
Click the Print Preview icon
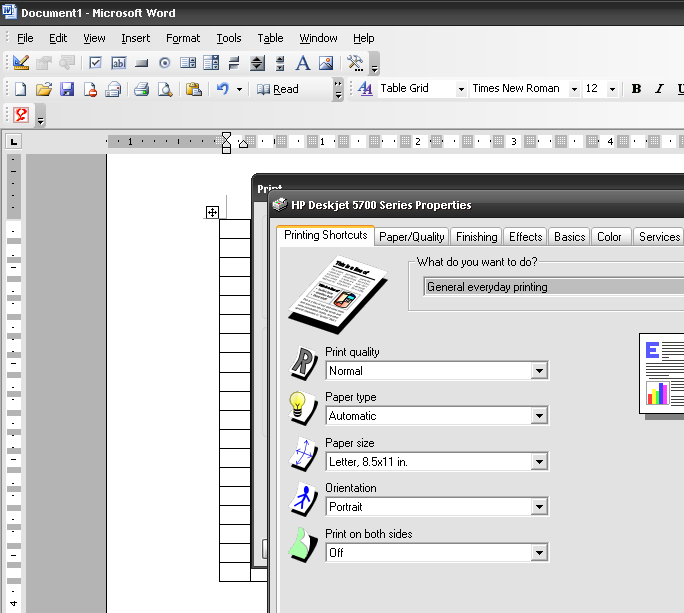coord(164,89)
